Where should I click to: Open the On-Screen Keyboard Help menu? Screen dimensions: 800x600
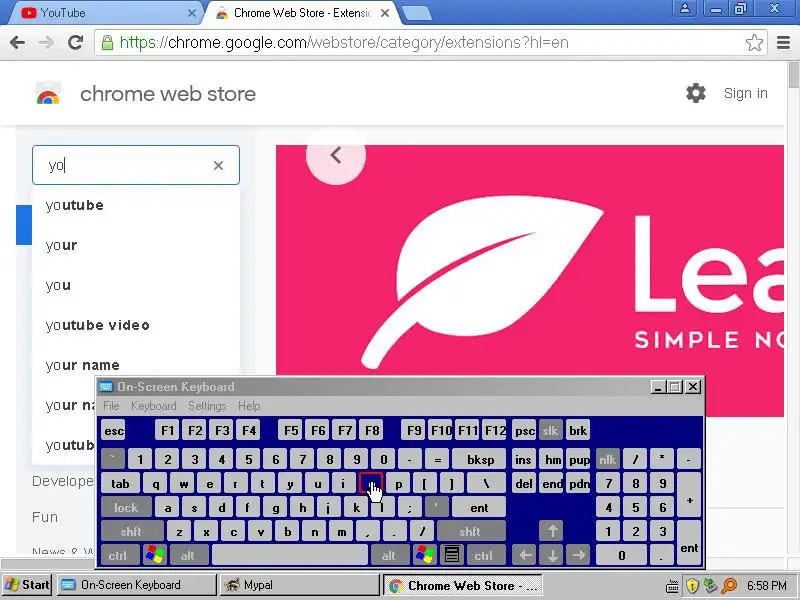click(x=249, y=406)
